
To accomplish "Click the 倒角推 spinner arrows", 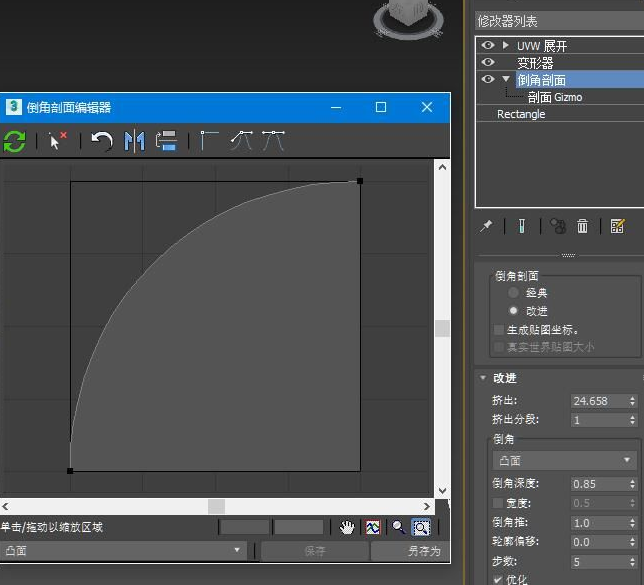I will click(632, 523).
